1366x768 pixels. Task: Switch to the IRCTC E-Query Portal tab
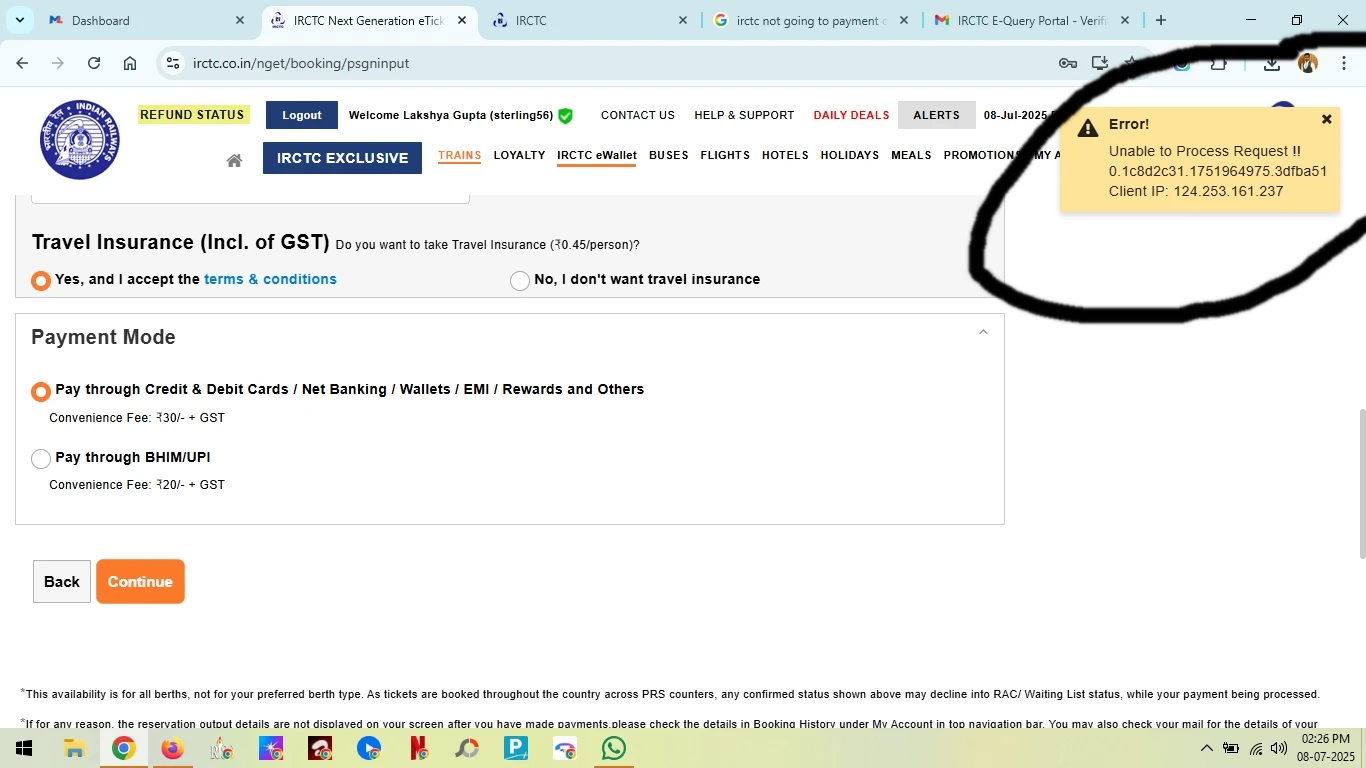1028,20
